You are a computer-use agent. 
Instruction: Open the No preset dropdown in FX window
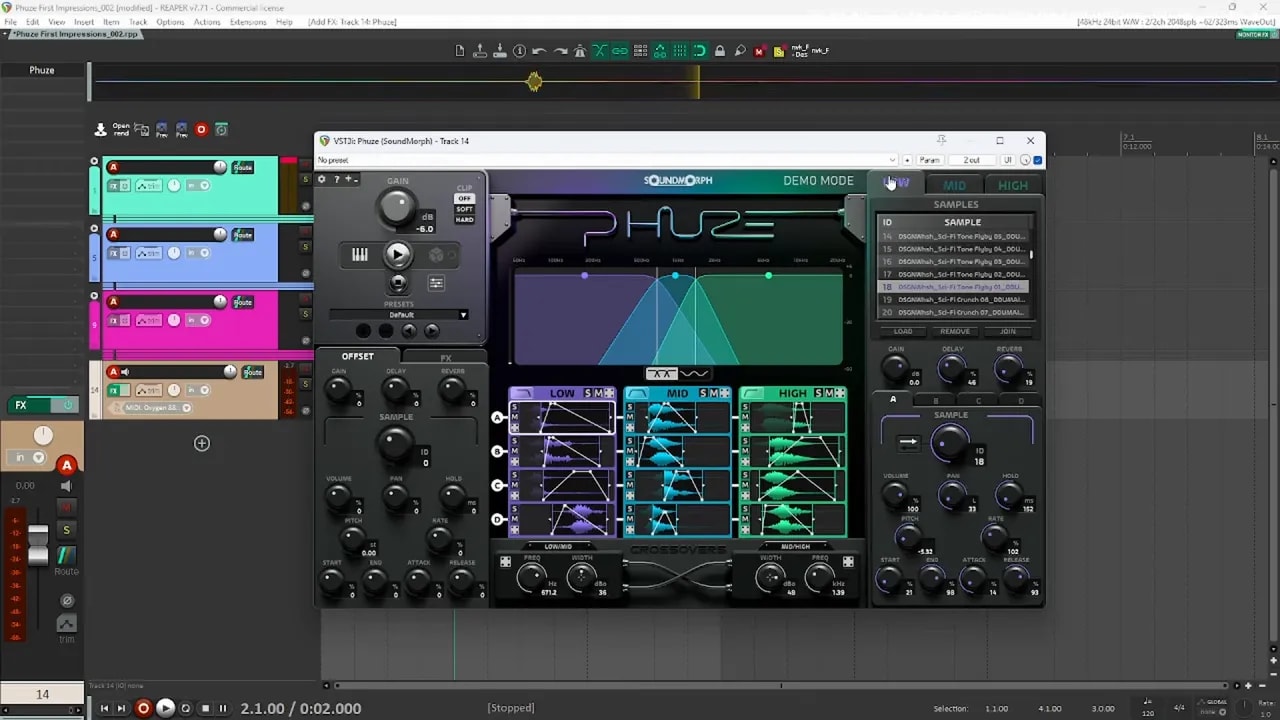point(606,160)
